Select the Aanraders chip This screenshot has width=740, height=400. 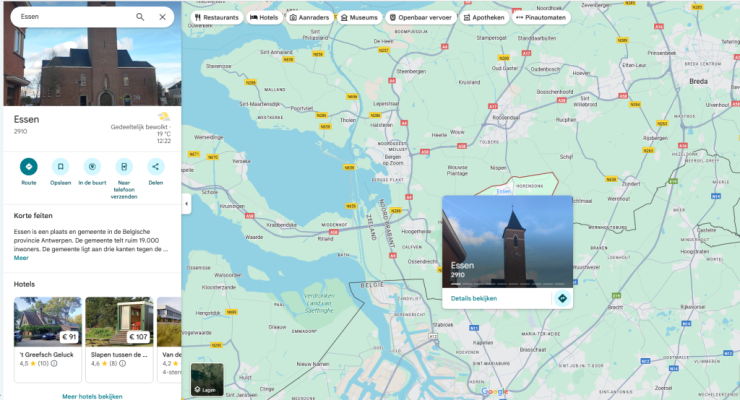pos(309,17)
